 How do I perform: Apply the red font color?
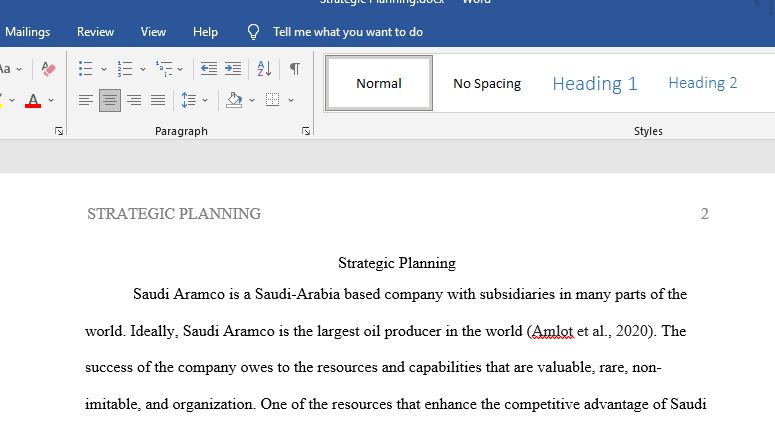click(x=33, y=101)
